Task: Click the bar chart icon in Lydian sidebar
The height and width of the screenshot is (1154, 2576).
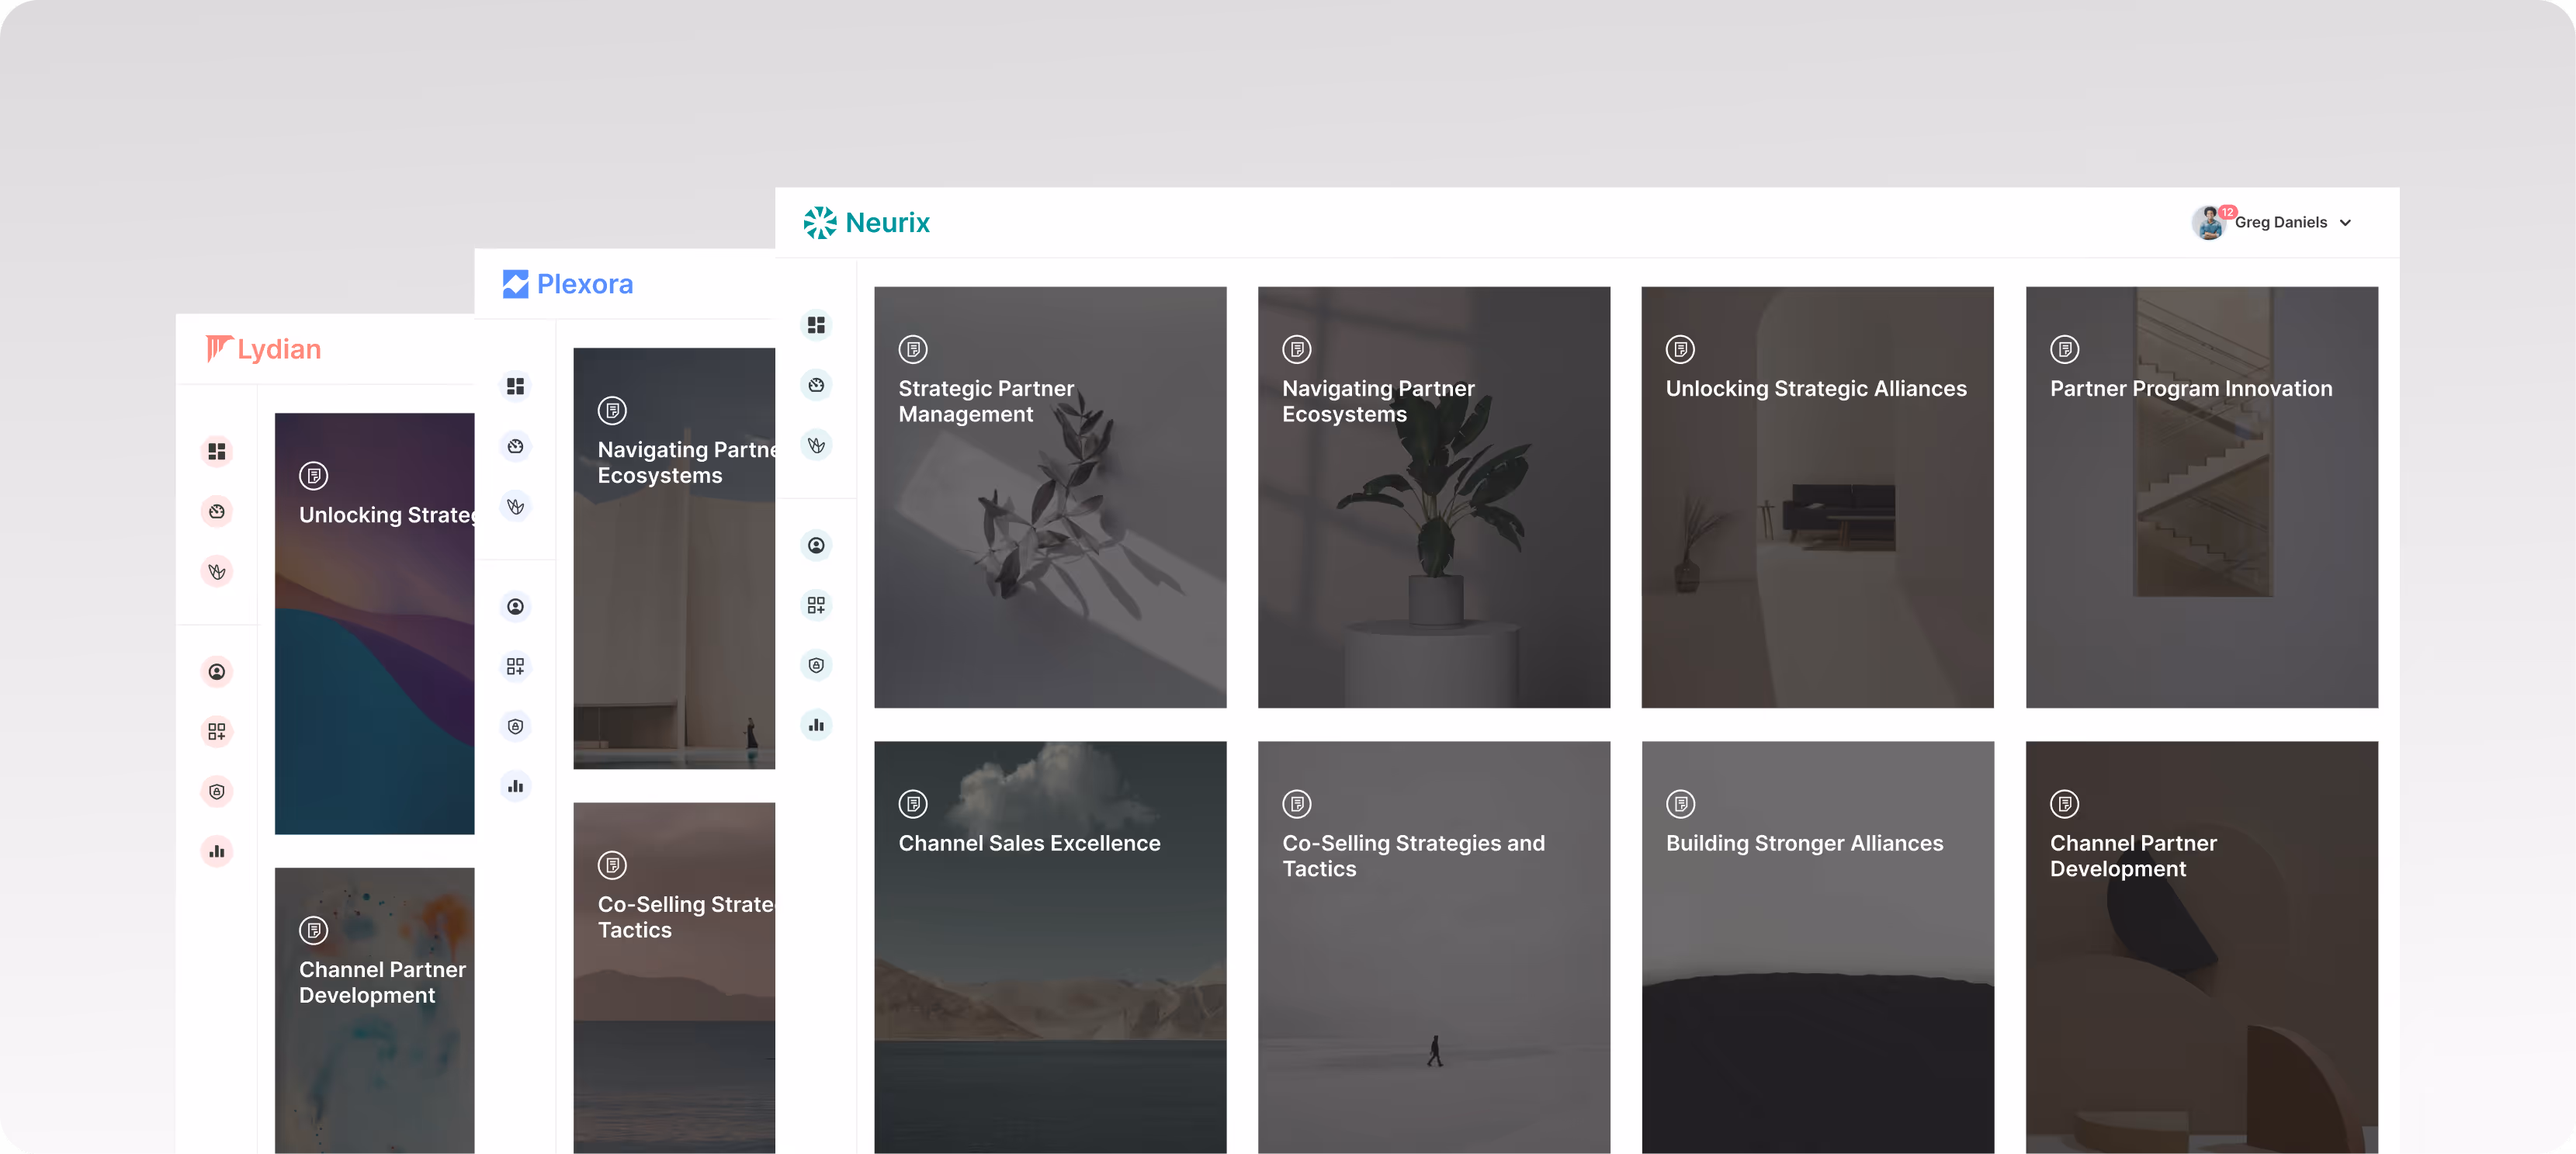Action: point(216,851)
